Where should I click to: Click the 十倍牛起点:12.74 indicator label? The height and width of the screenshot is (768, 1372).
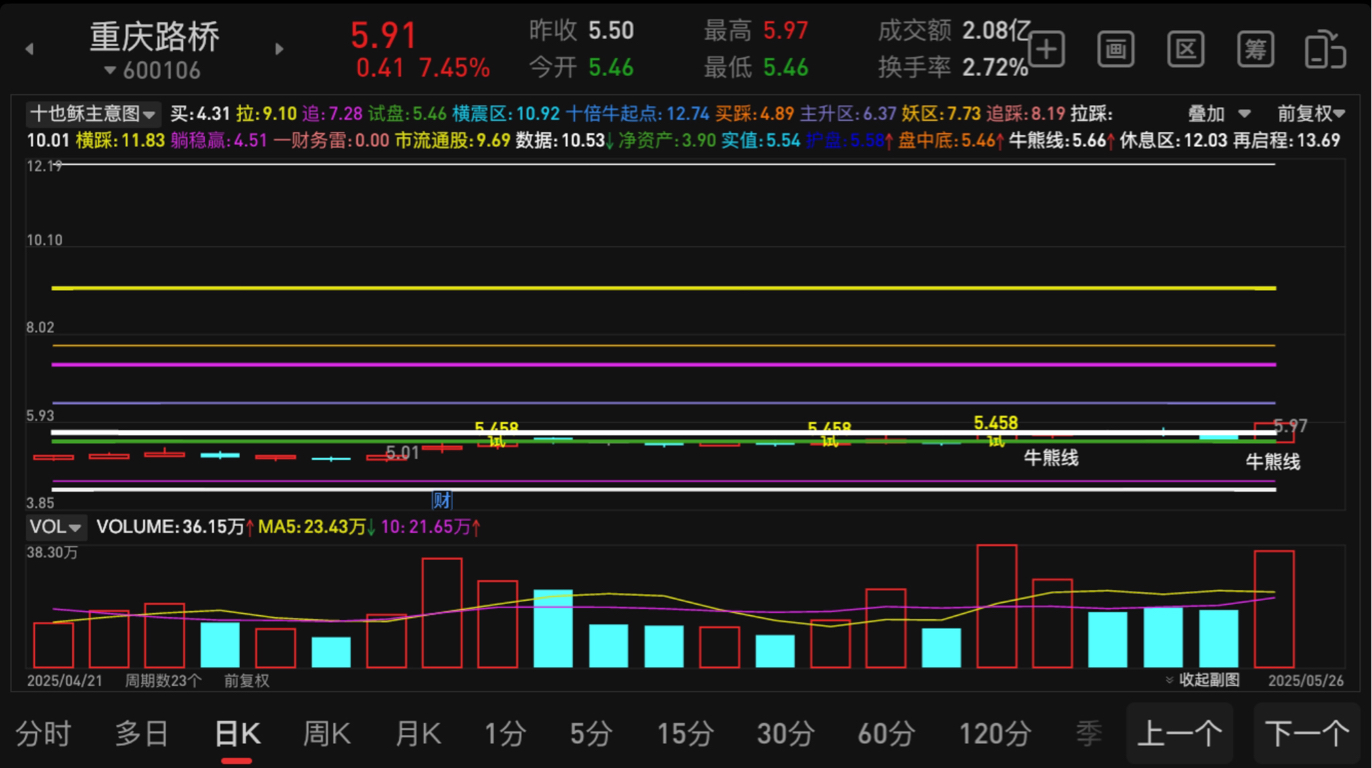click(x=637, y=114)
